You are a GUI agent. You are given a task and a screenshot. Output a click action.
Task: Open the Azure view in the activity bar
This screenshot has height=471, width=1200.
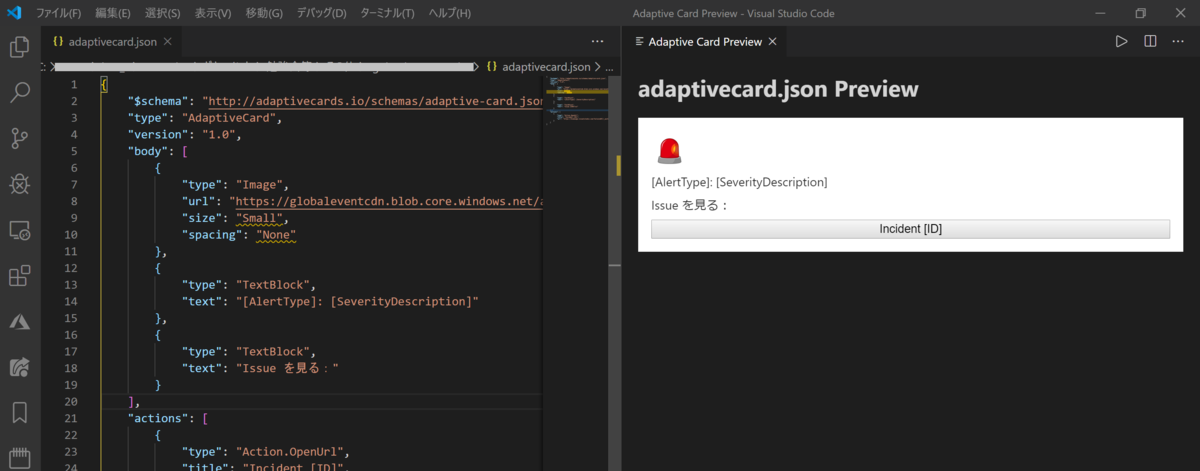pyautogui.click(x=19, y=321)
